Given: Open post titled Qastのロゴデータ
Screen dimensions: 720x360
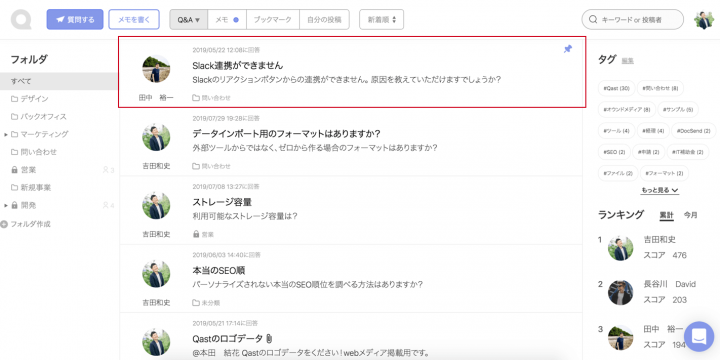Looking at the screenshot, I should pos(228,339).
